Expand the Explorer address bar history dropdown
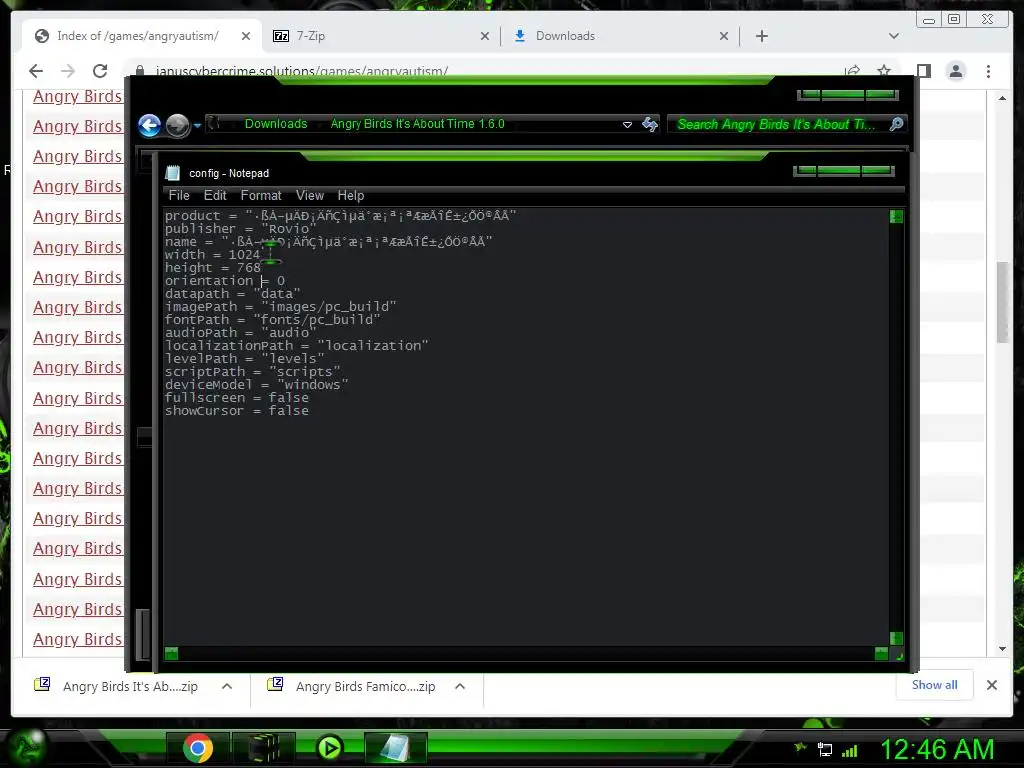This screenshot has height=768, width=1024. [x=627, y=125]
